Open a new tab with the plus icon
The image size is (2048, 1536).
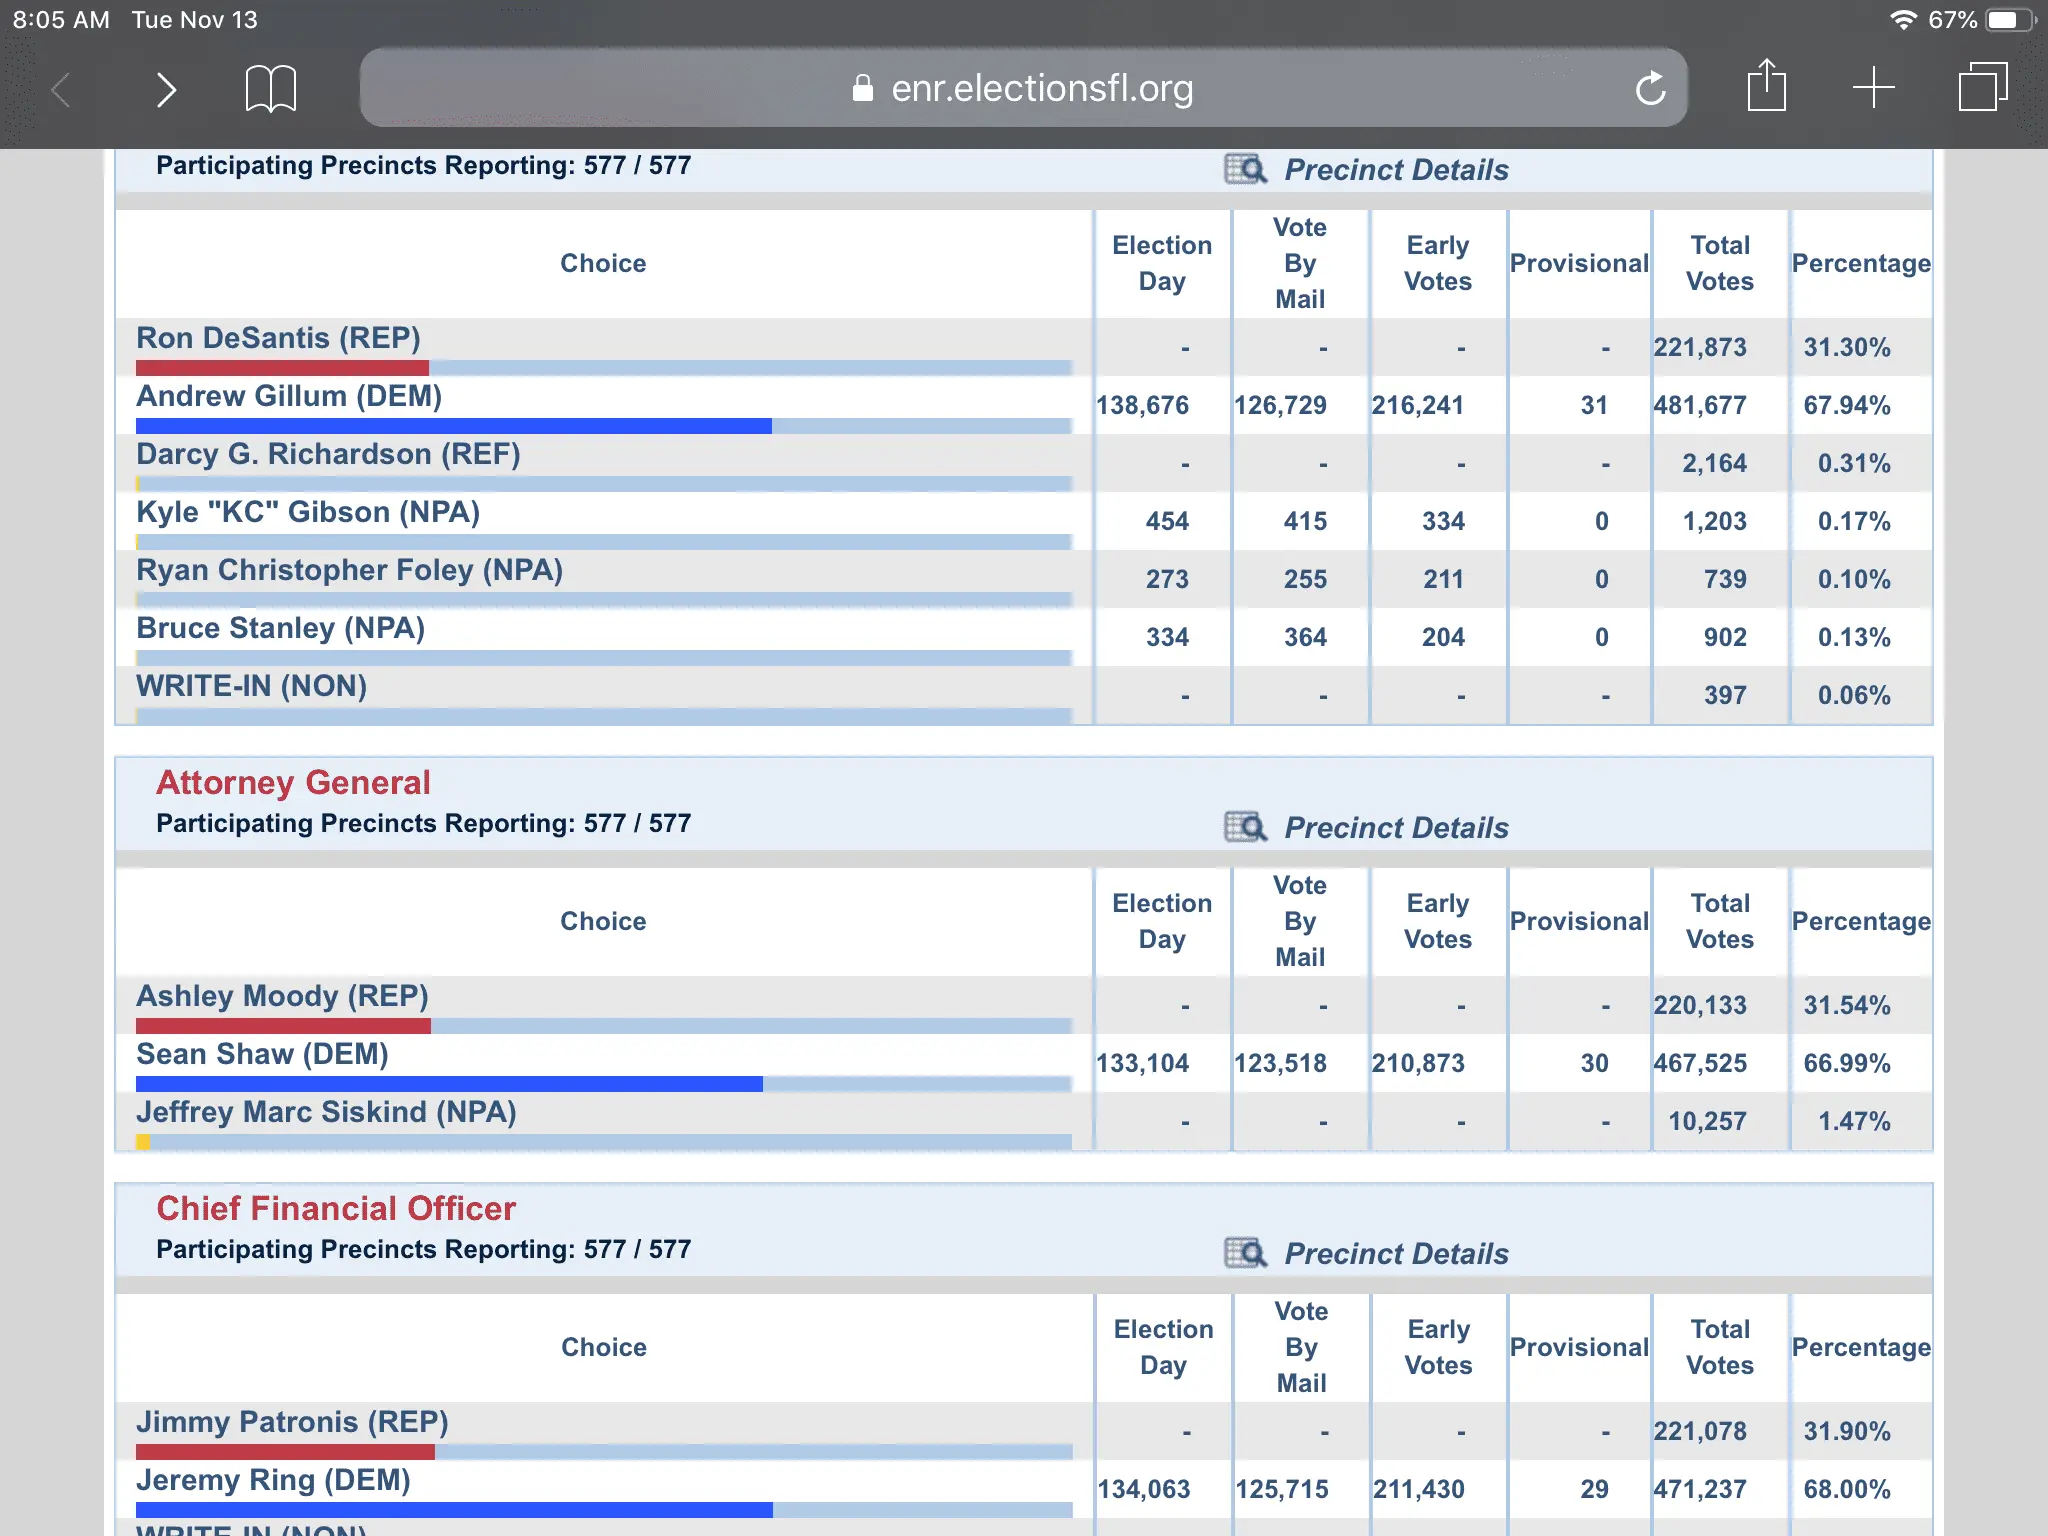(1873, 88)
